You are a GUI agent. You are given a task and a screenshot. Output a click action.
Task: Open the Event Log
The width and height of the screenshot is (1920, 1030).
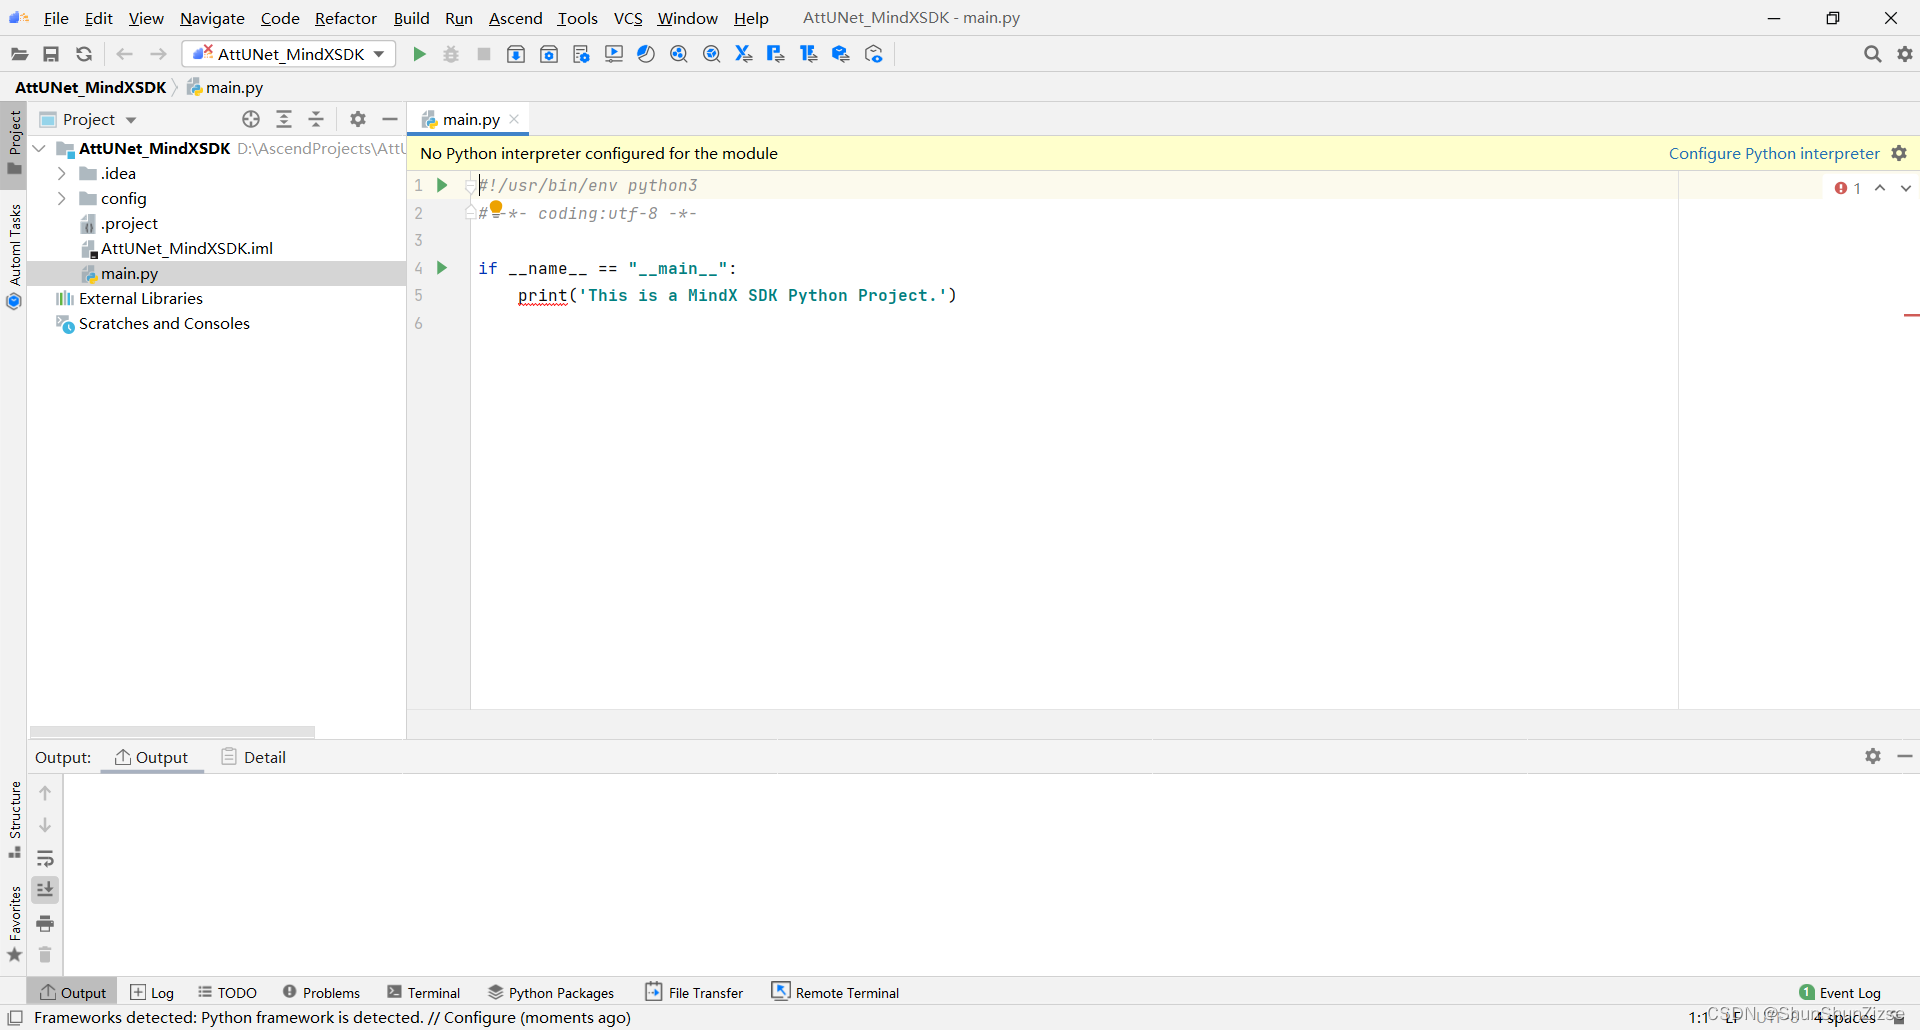(1840, 992)
